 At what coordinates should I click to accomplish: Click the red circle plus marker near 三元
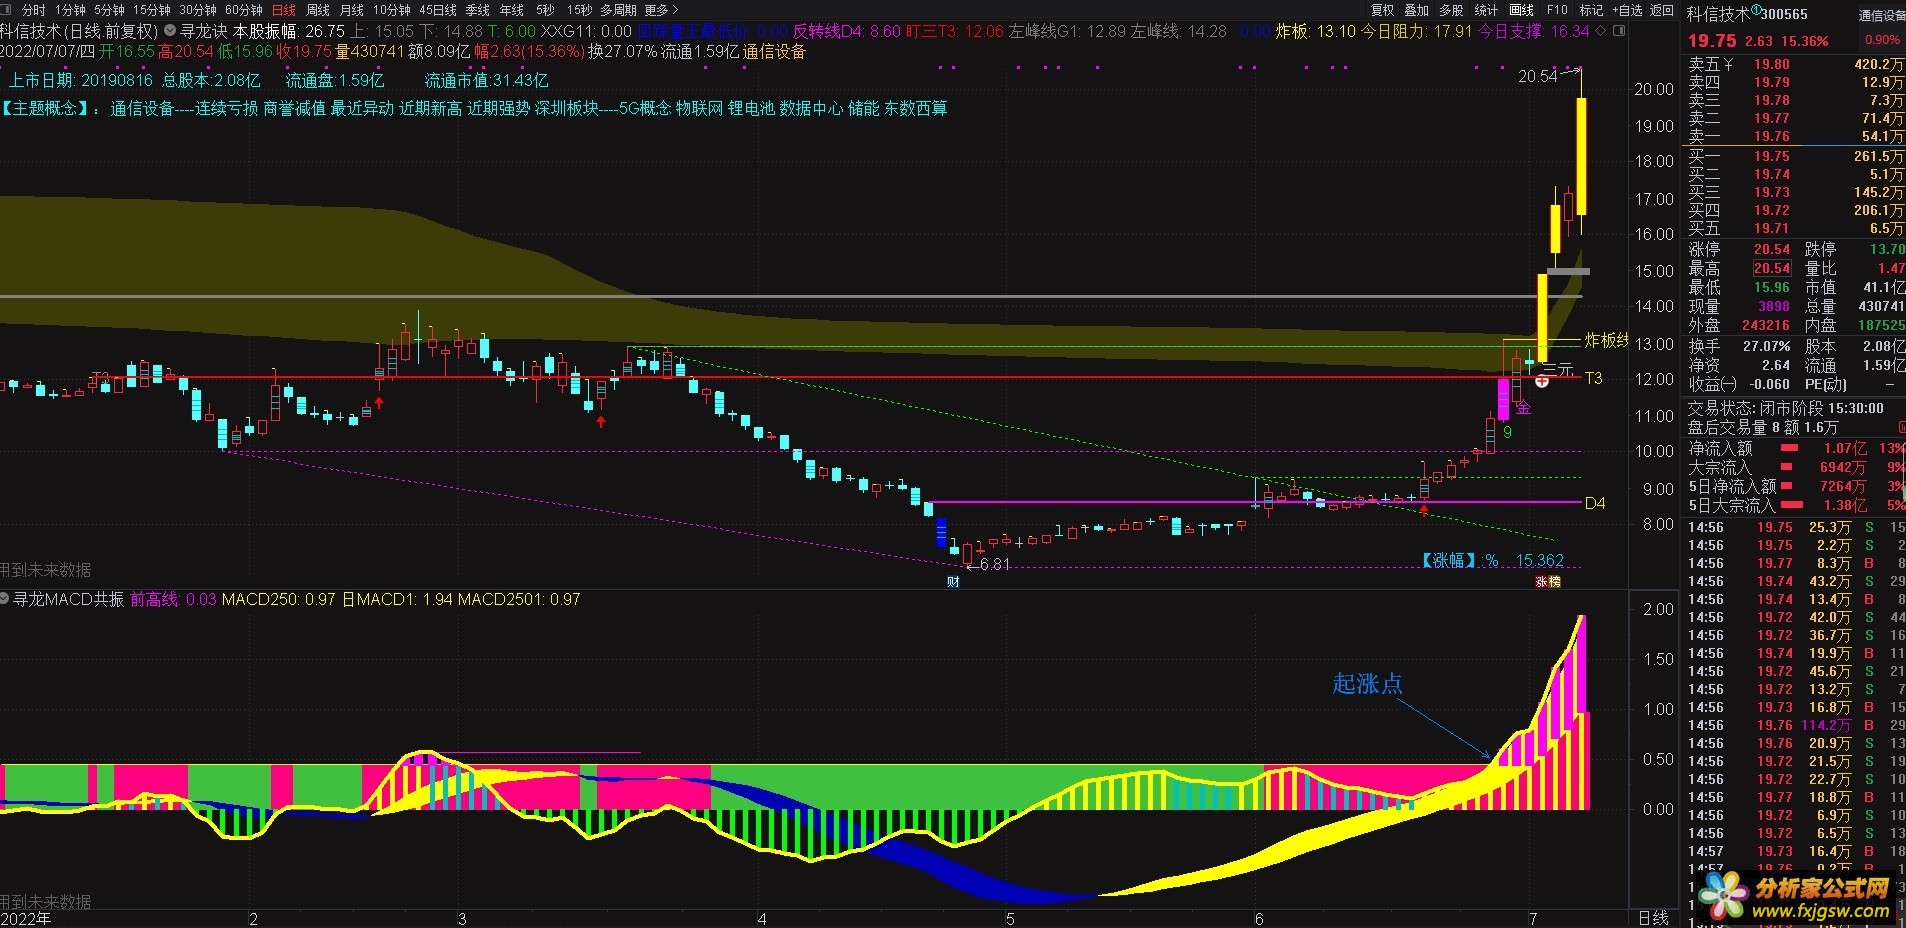(1542, 381)
